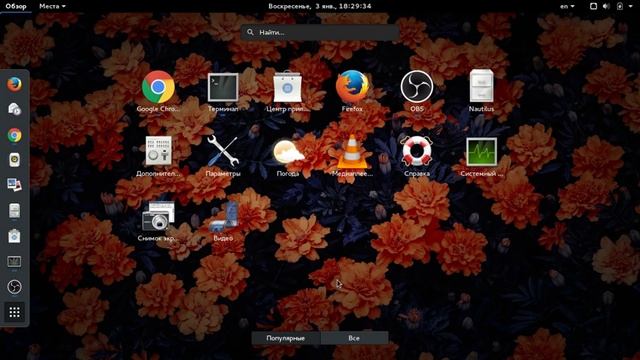Click the battery icon in top bar
The height and width of the screenshot is (360, 640).
pos(620,6)
